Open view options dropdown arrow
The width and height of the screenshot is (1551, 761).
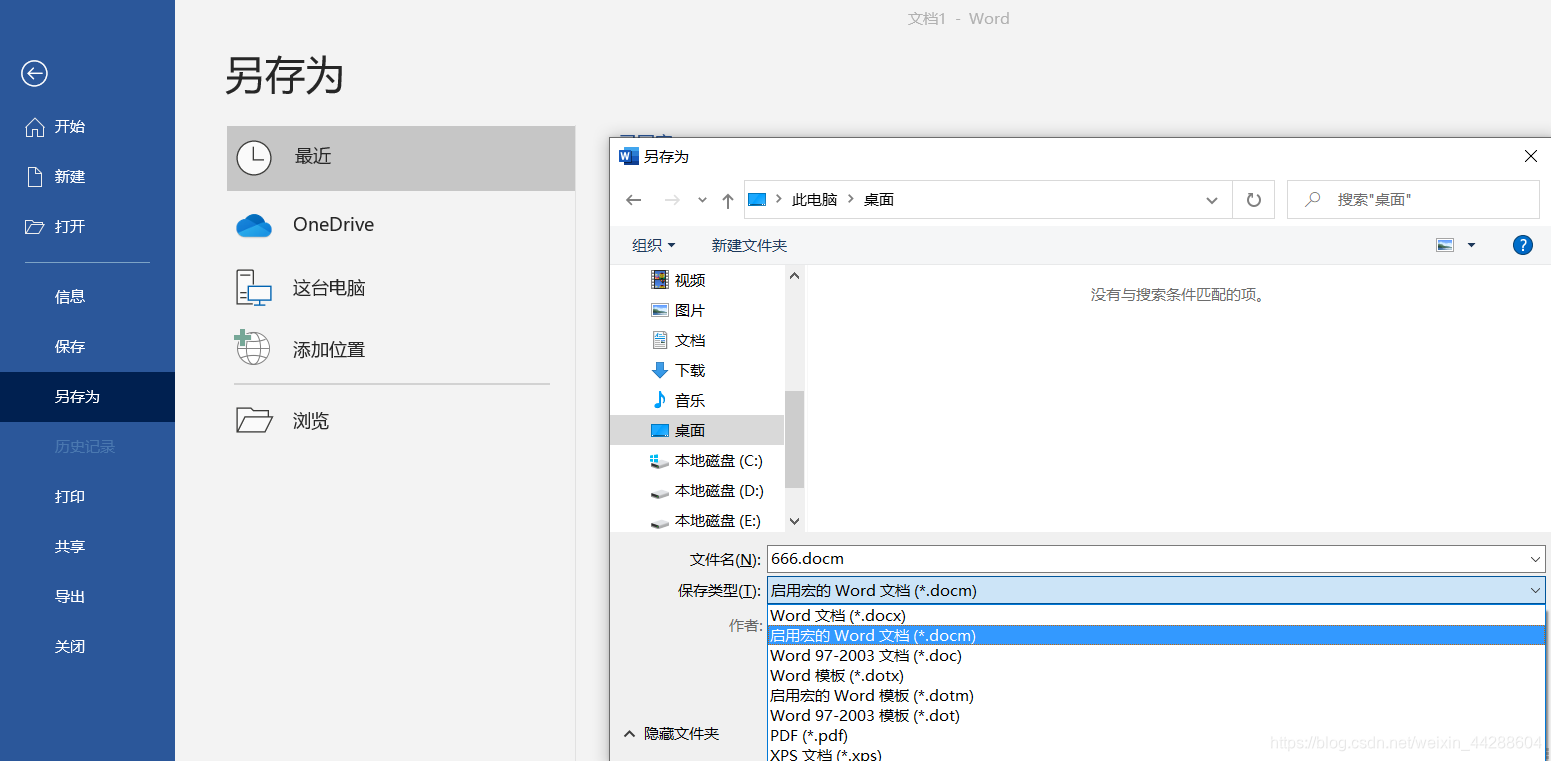(1471, 245)
